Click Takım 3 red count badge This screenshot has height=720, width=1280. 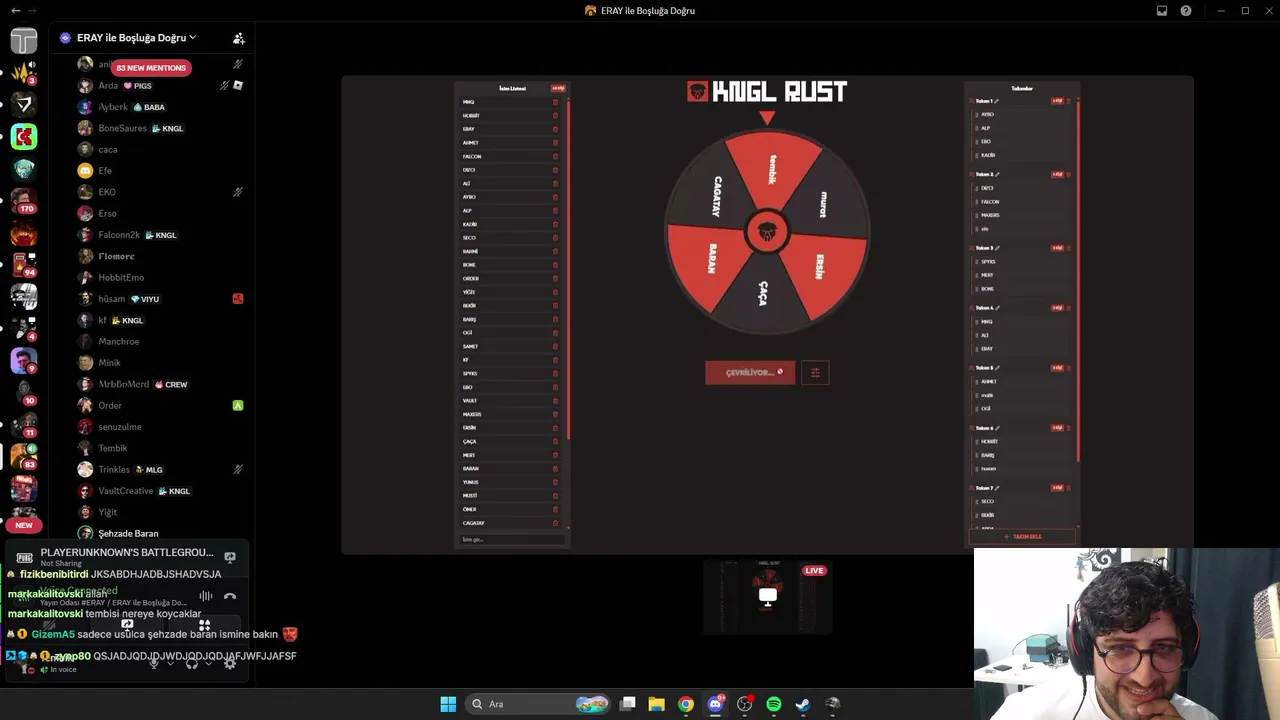[1056, 248]
